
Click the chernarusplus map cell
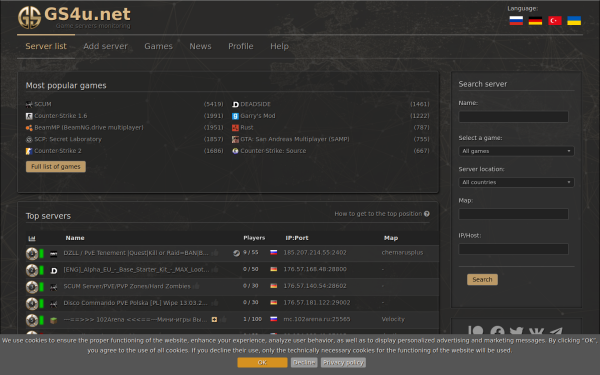pyautogui.click(x=402, y=253)
